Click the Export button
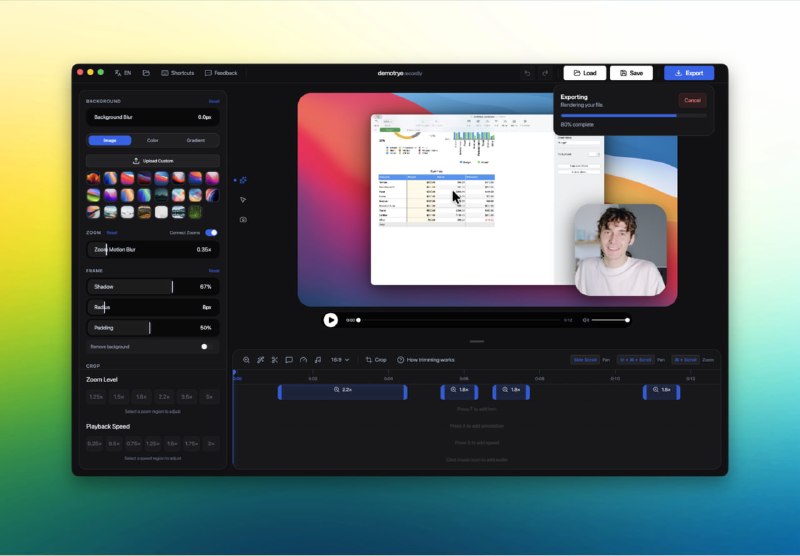 [689, 73]
